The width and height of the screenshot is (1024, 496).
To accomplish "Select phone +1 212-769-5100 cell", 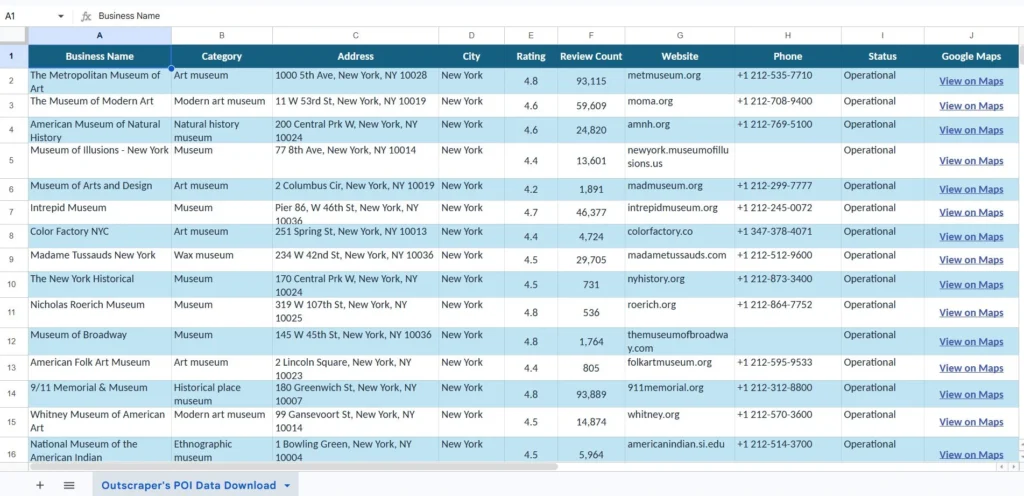I will (788, 131).
